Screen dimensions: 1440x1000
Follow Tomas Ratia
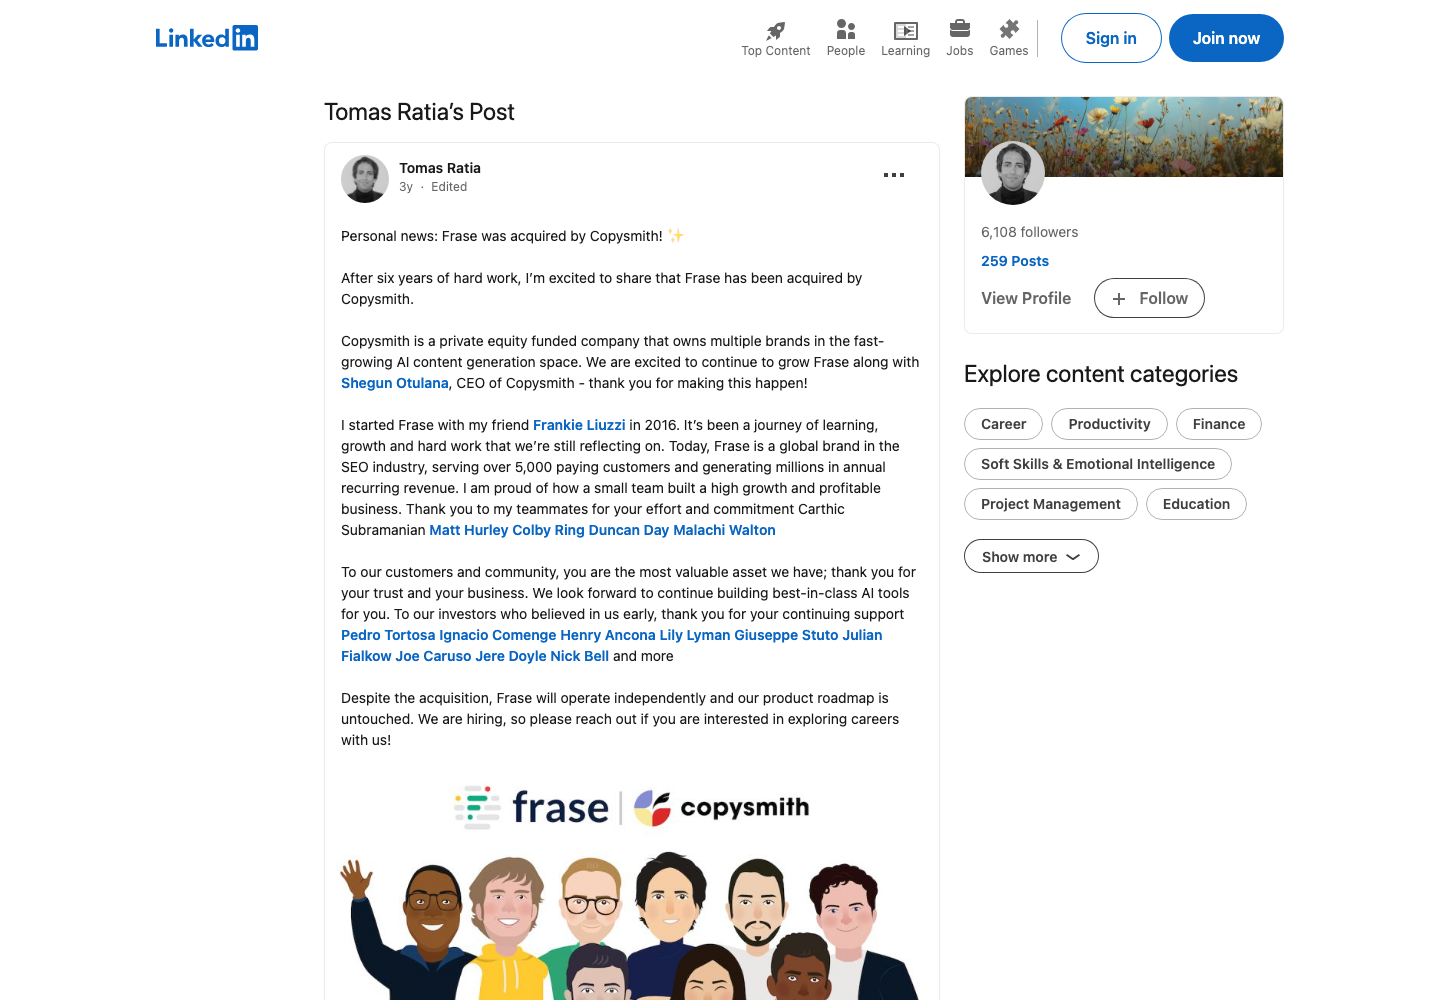coord(1149,298)
